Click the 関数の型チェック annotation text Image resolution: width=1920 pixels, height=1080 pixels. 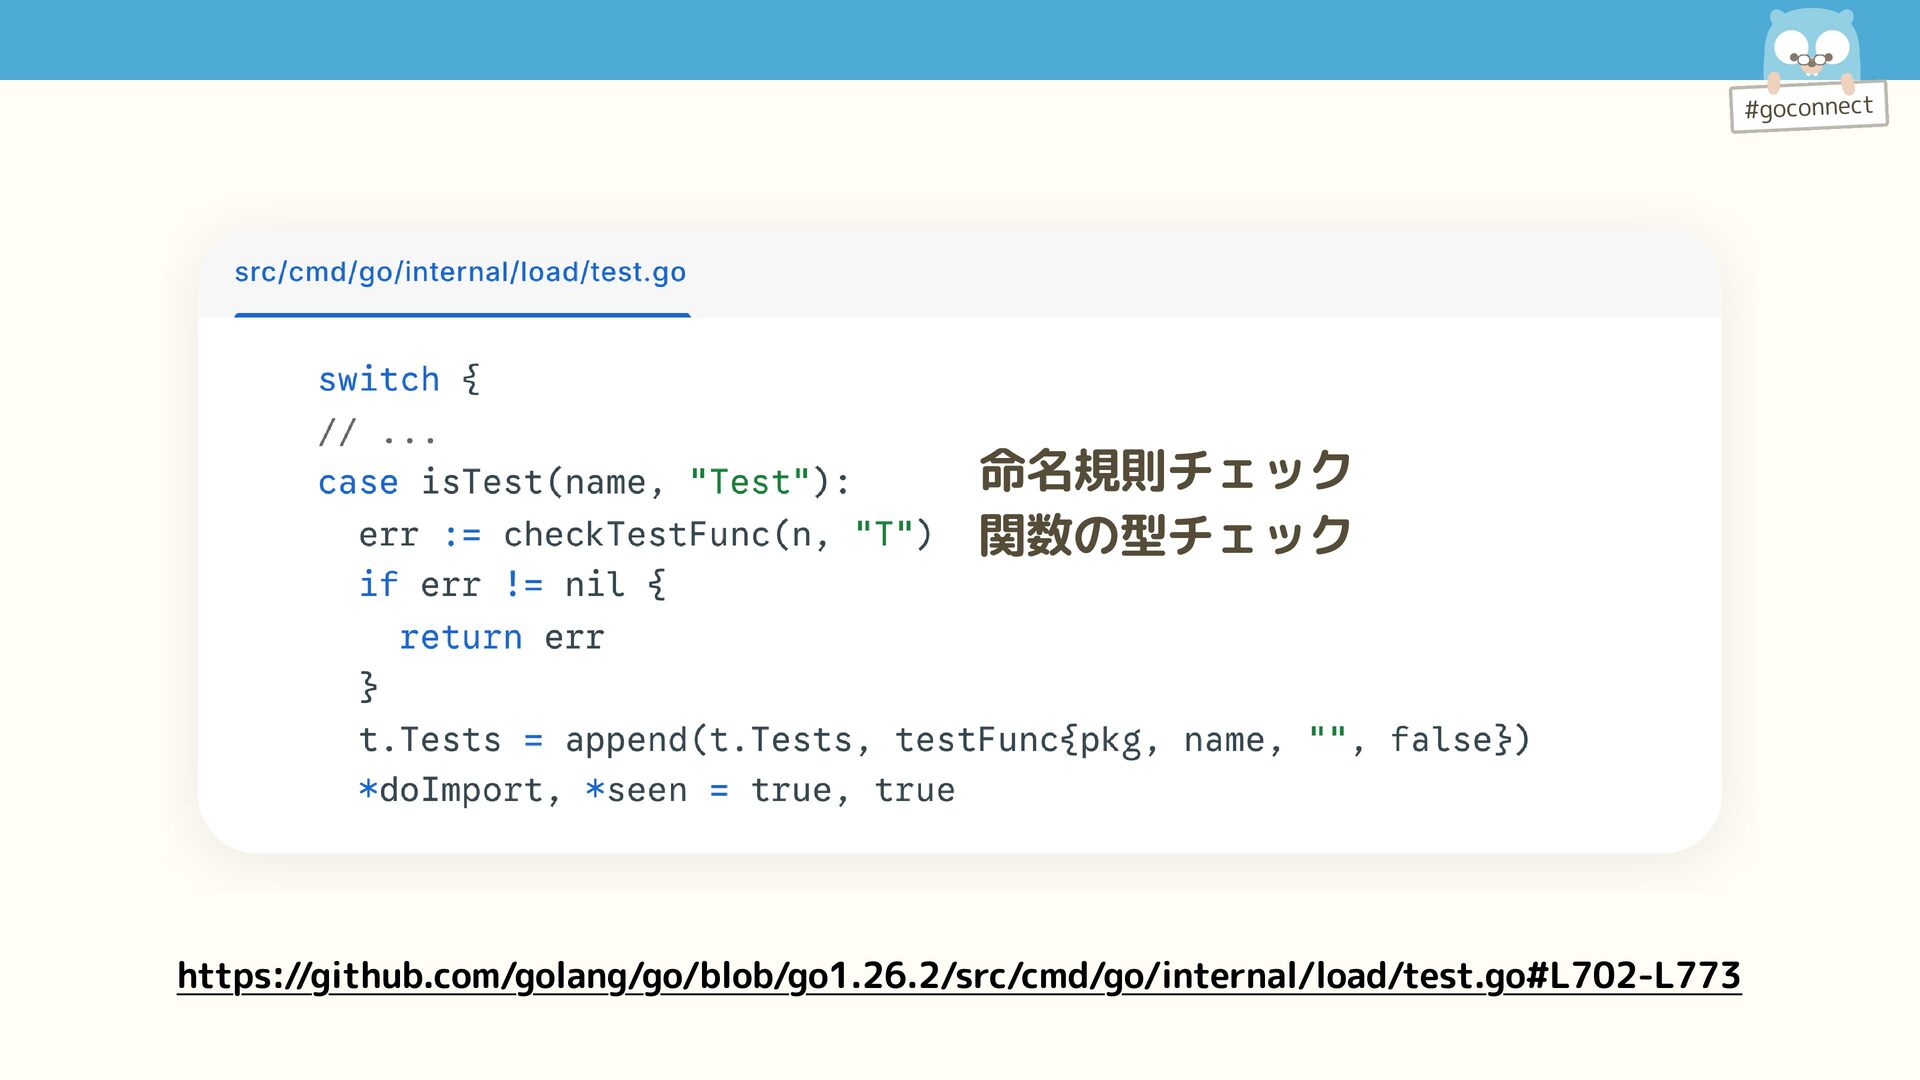(x=1165, y=535)
